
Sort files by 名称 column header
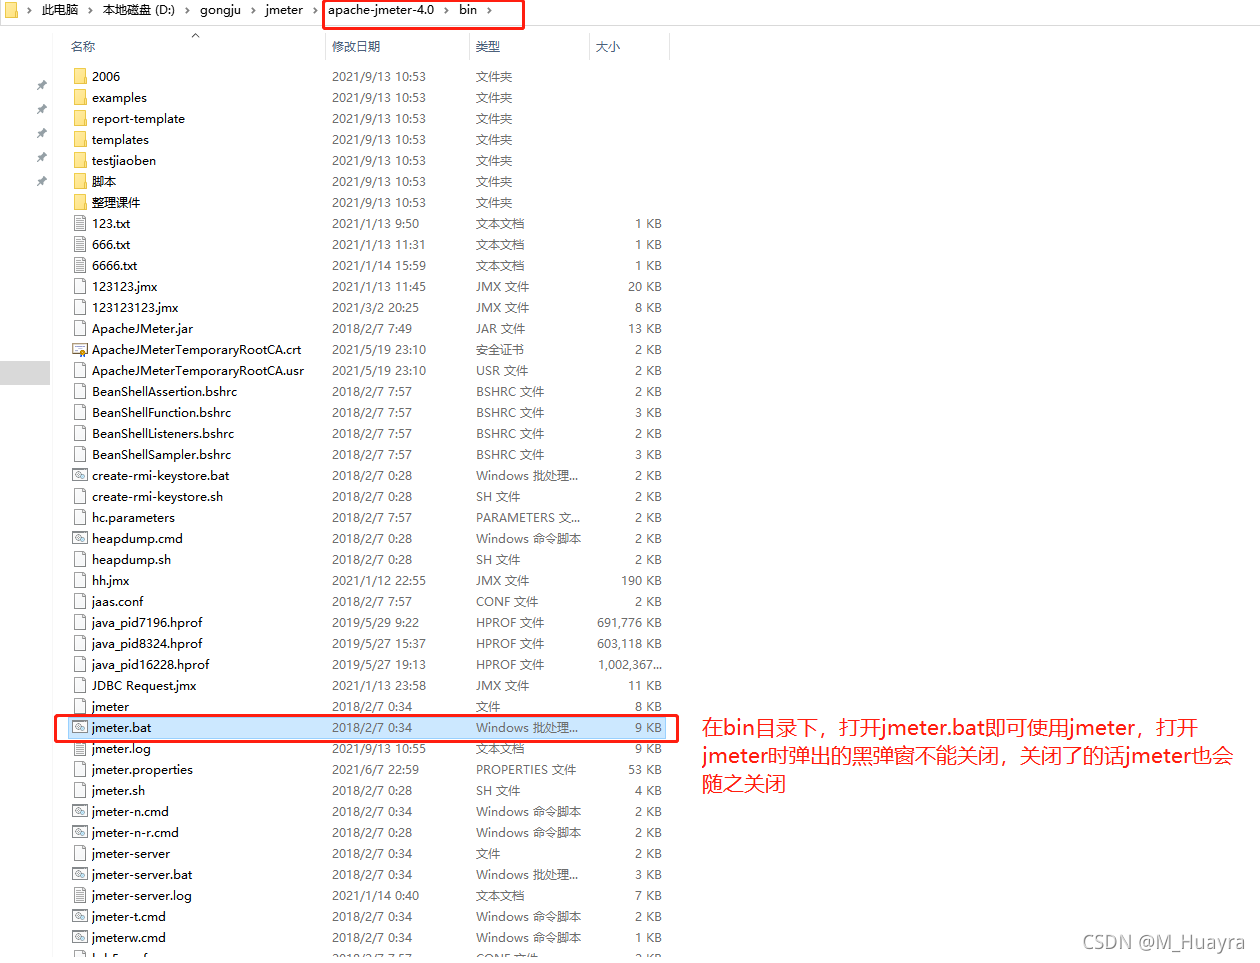(83, 46)
